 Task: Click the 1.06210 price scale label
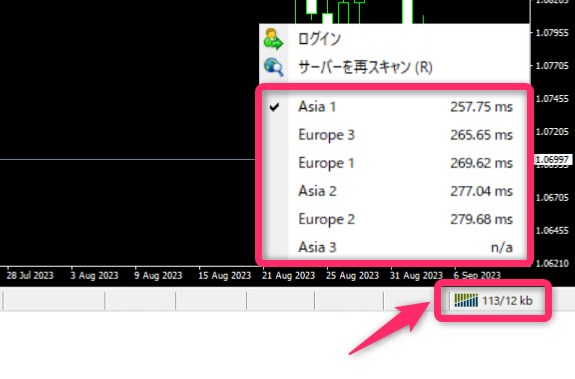552,263
